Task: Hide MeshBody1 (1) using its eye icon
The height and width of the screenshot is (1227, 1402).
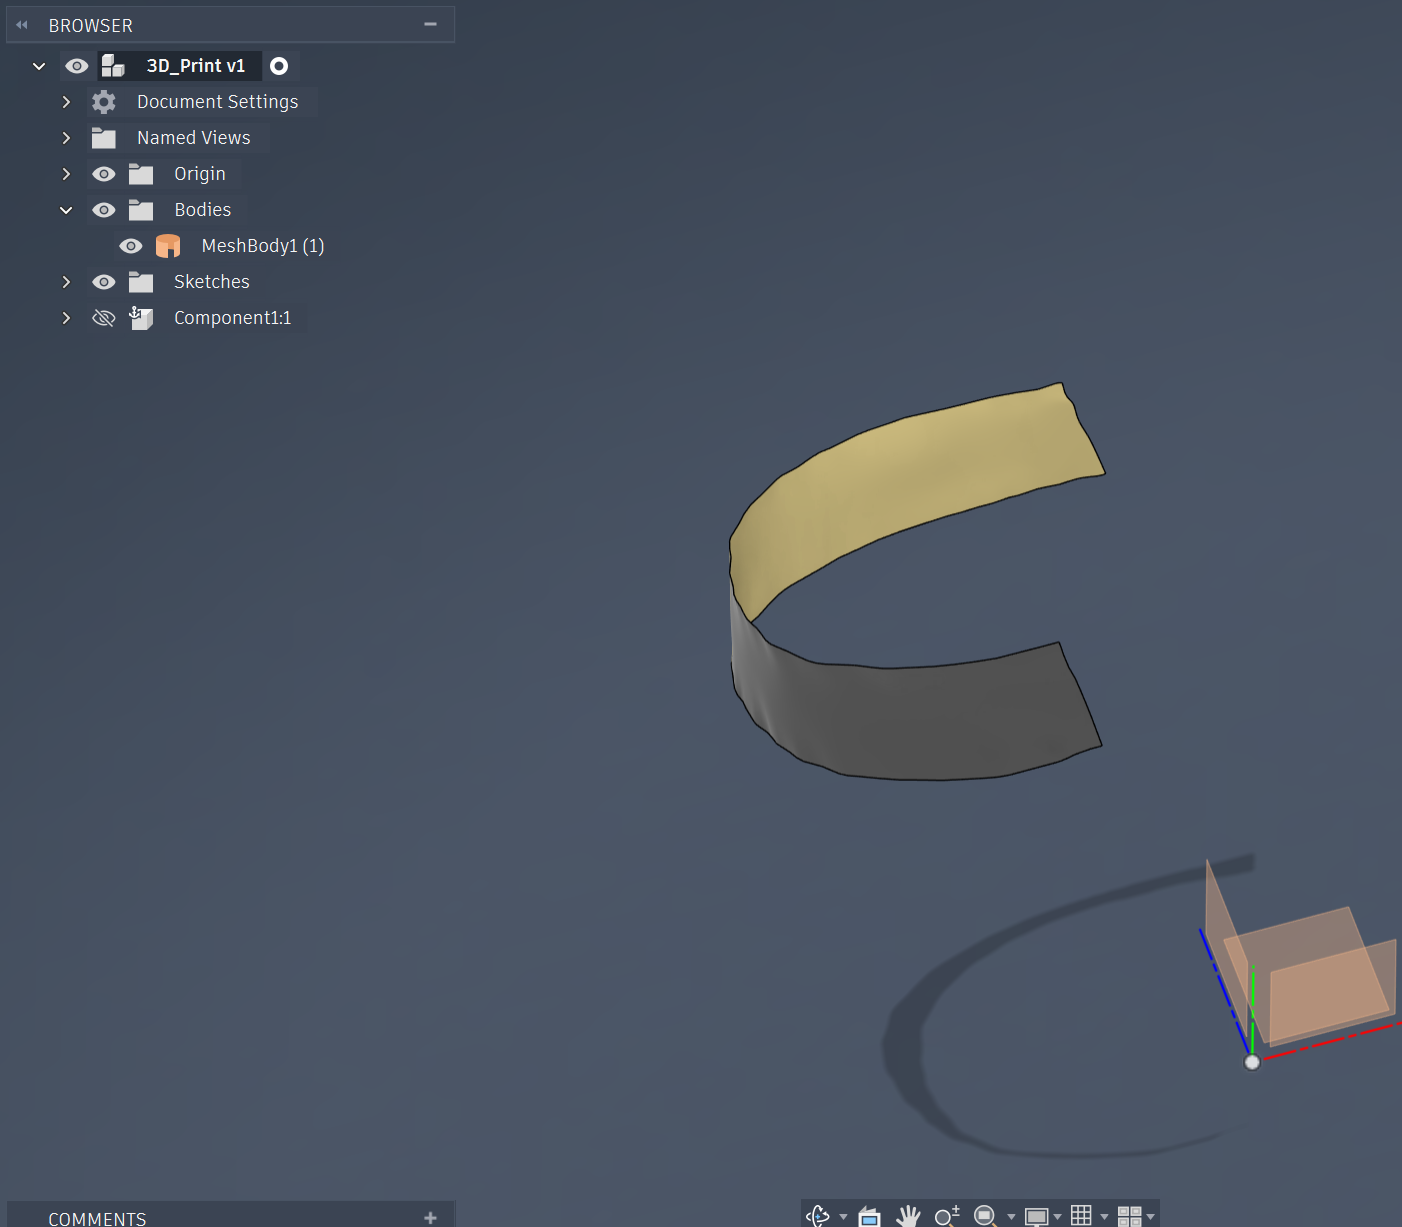Action: tap(131, 246)
